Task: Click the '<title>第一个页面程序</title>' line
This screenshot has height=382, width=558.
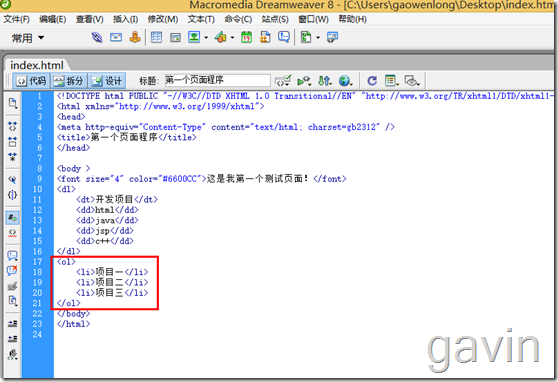Action: [126, 137]
